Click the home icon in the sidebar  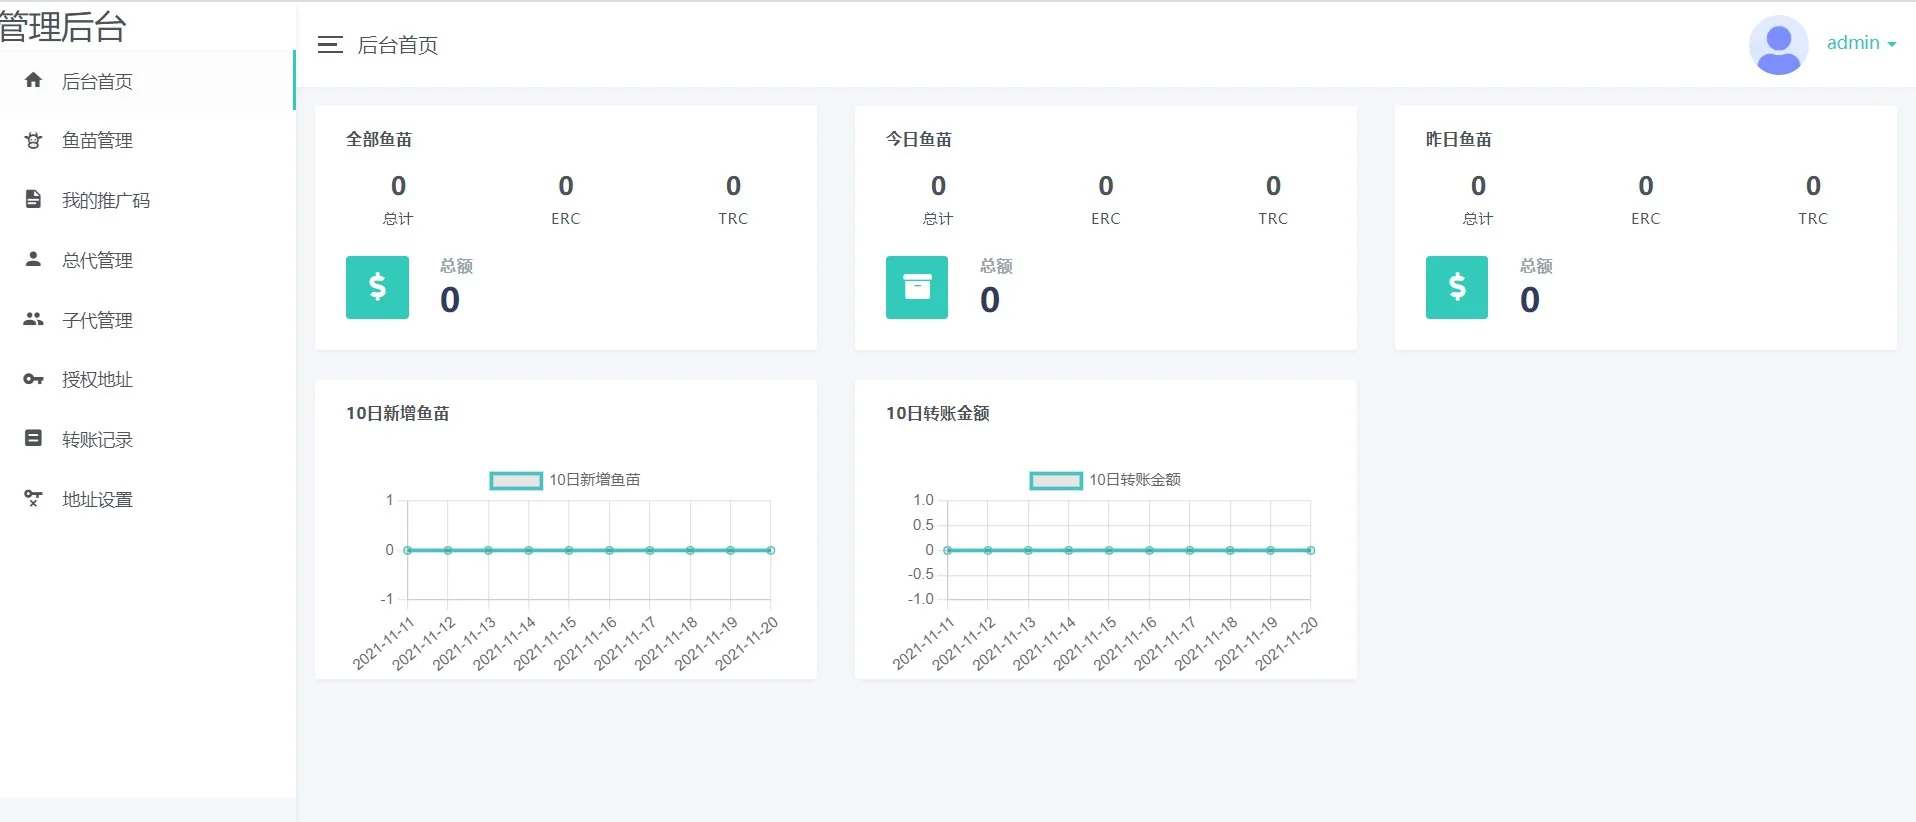(33, 80)
